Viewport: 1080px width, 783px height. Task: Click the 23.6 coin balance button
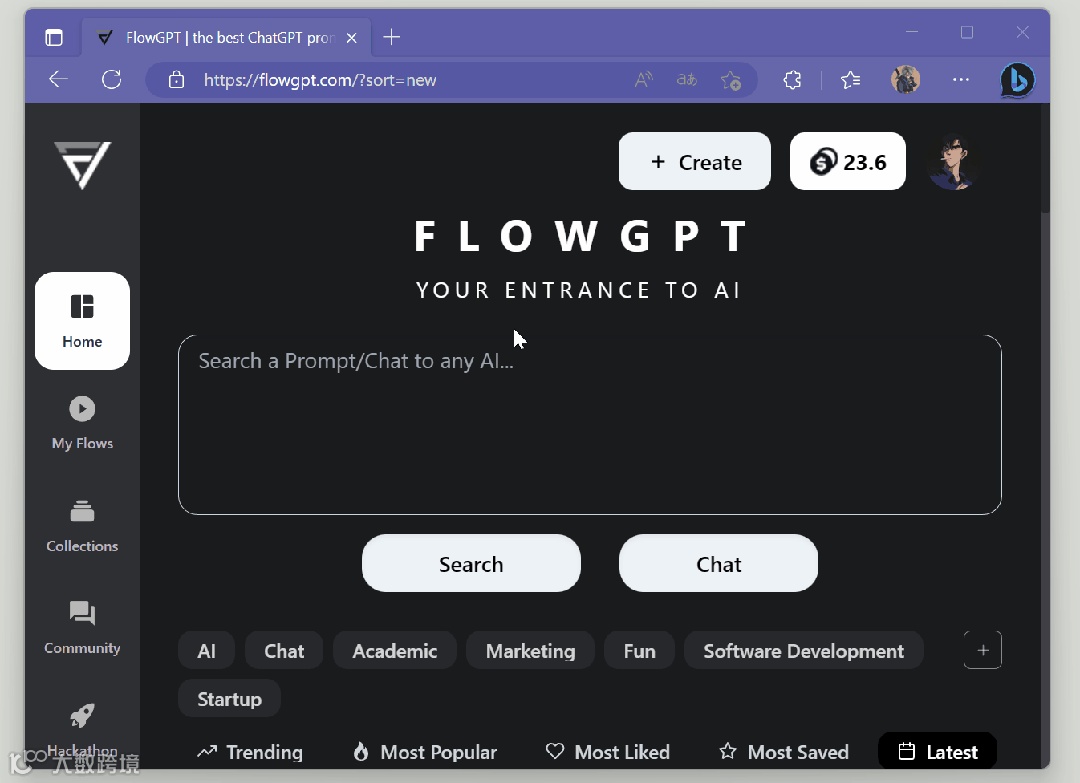click(x=848, y=161)
